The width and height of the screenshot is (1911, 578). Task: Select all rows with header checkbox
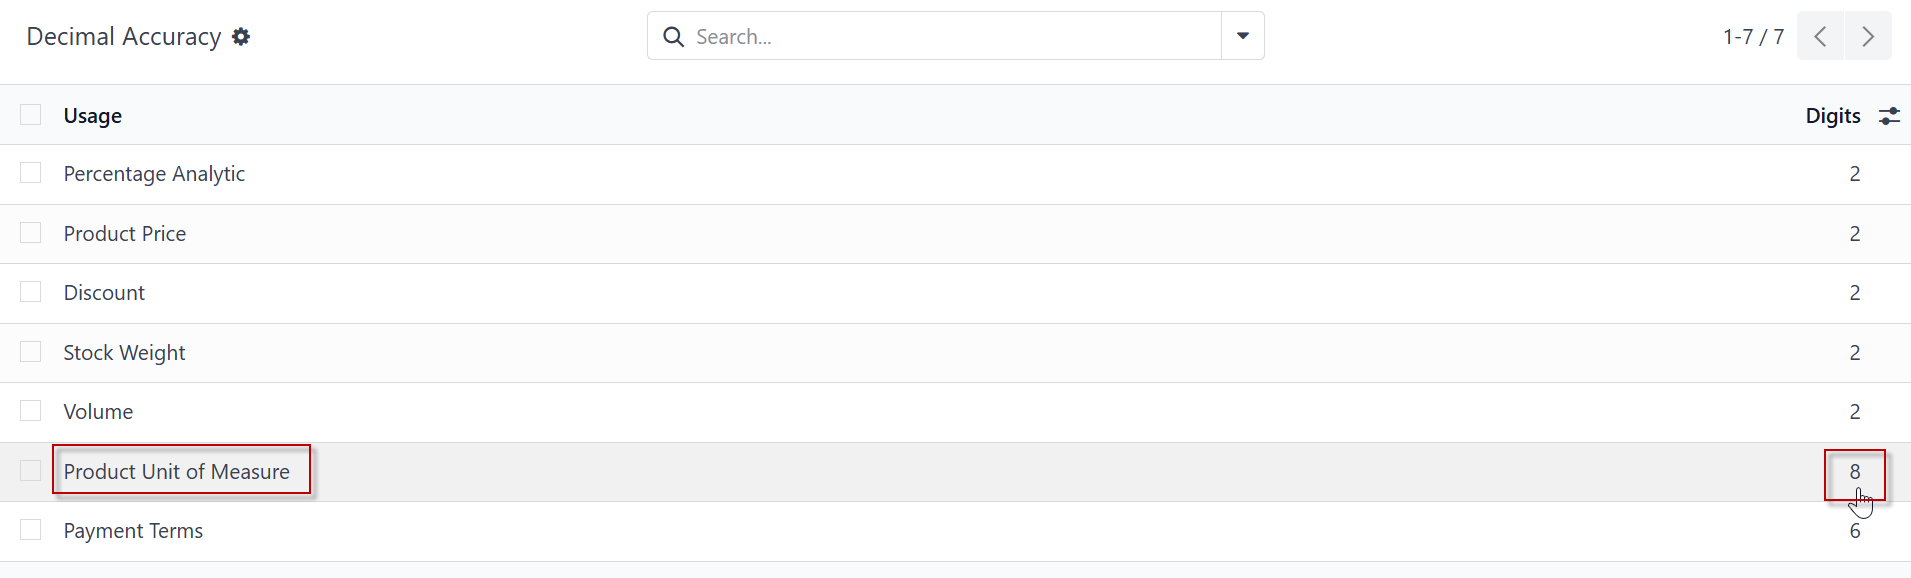(x=31, y=115)
